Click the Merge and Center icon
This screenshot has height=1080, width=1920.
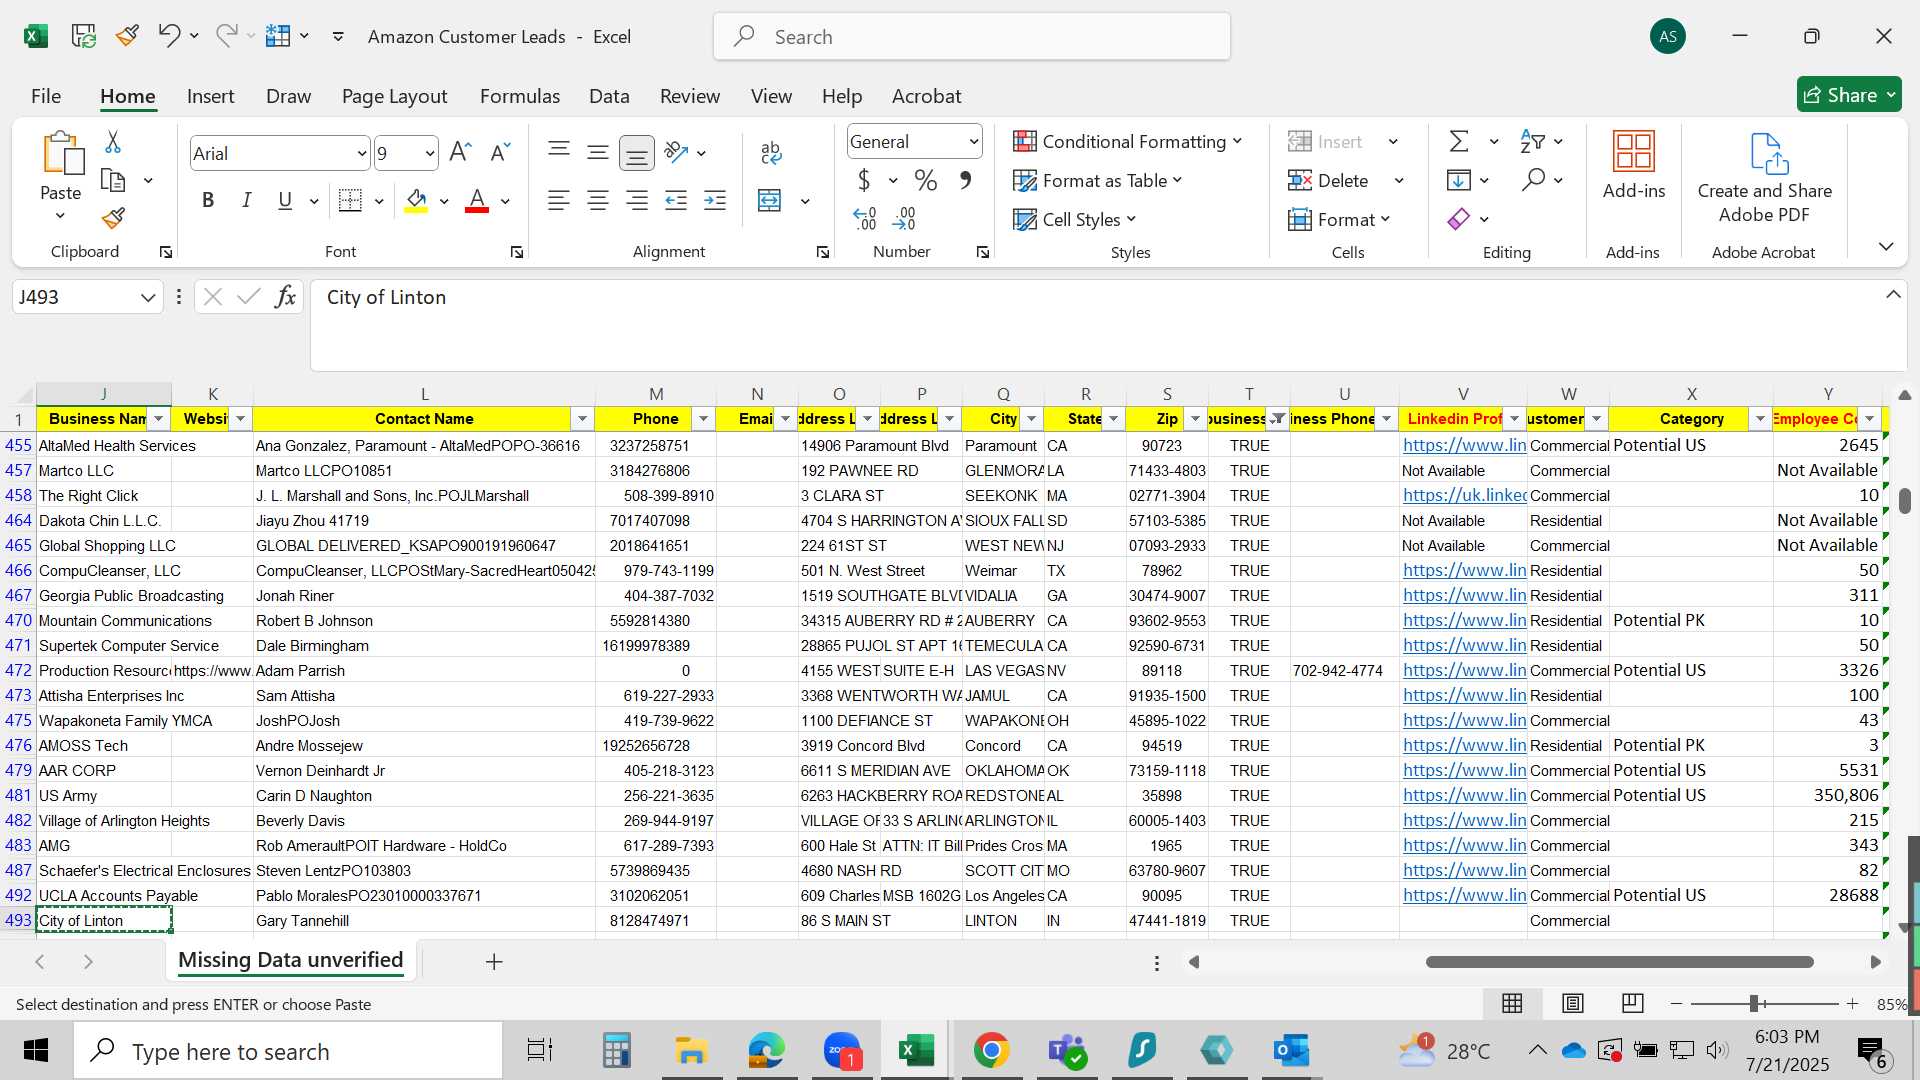[770, 200]
